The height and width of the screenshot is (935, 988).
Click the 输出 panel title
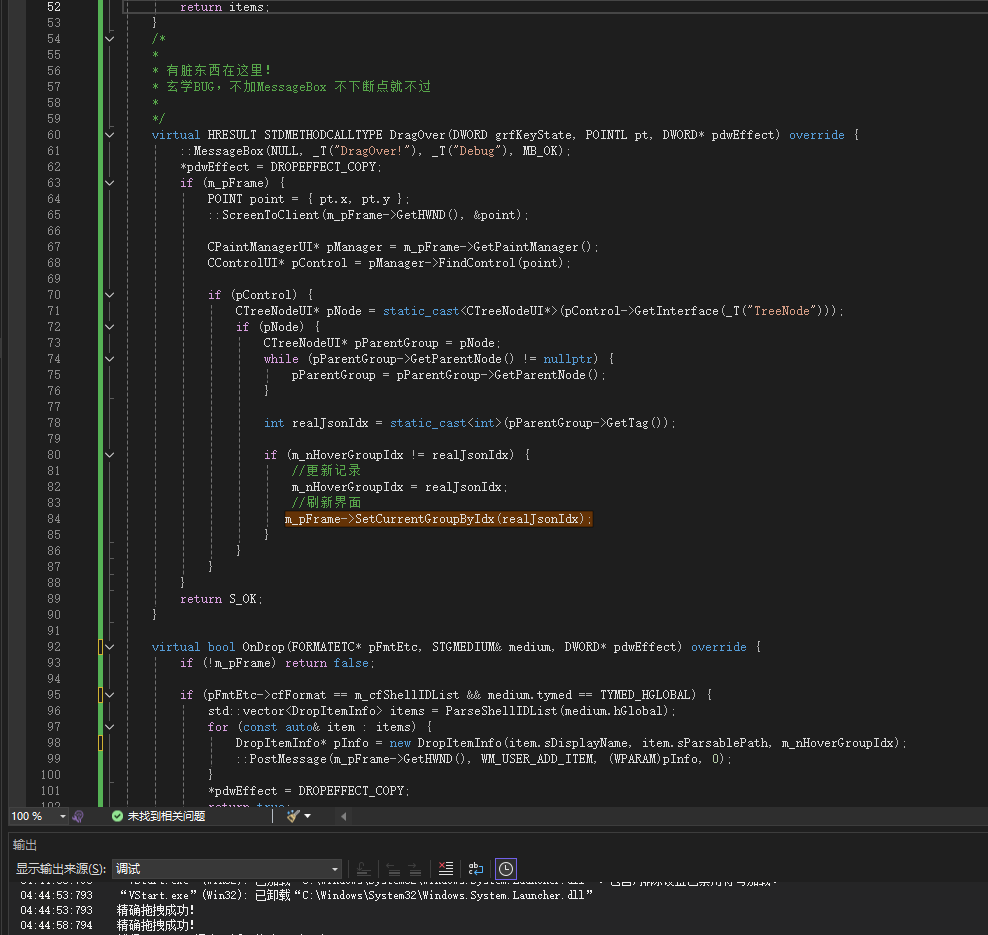click(x=25, y=845)
